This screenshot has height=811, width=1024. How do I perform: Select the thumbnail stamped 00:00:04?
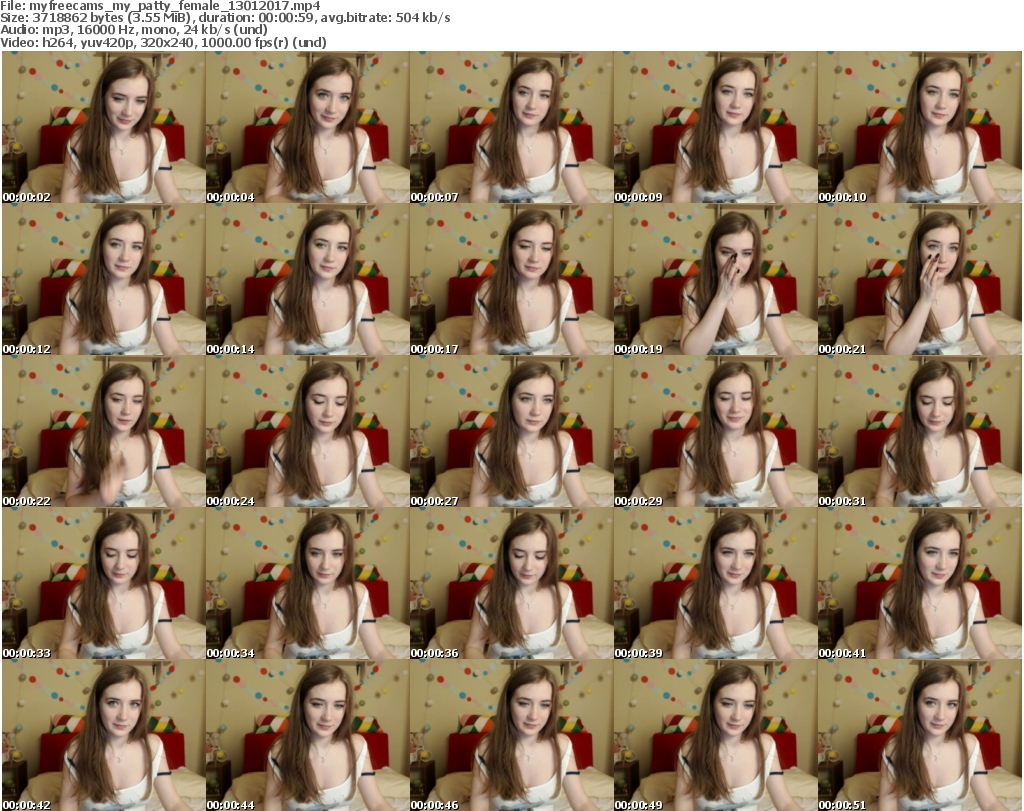point(308,127)
